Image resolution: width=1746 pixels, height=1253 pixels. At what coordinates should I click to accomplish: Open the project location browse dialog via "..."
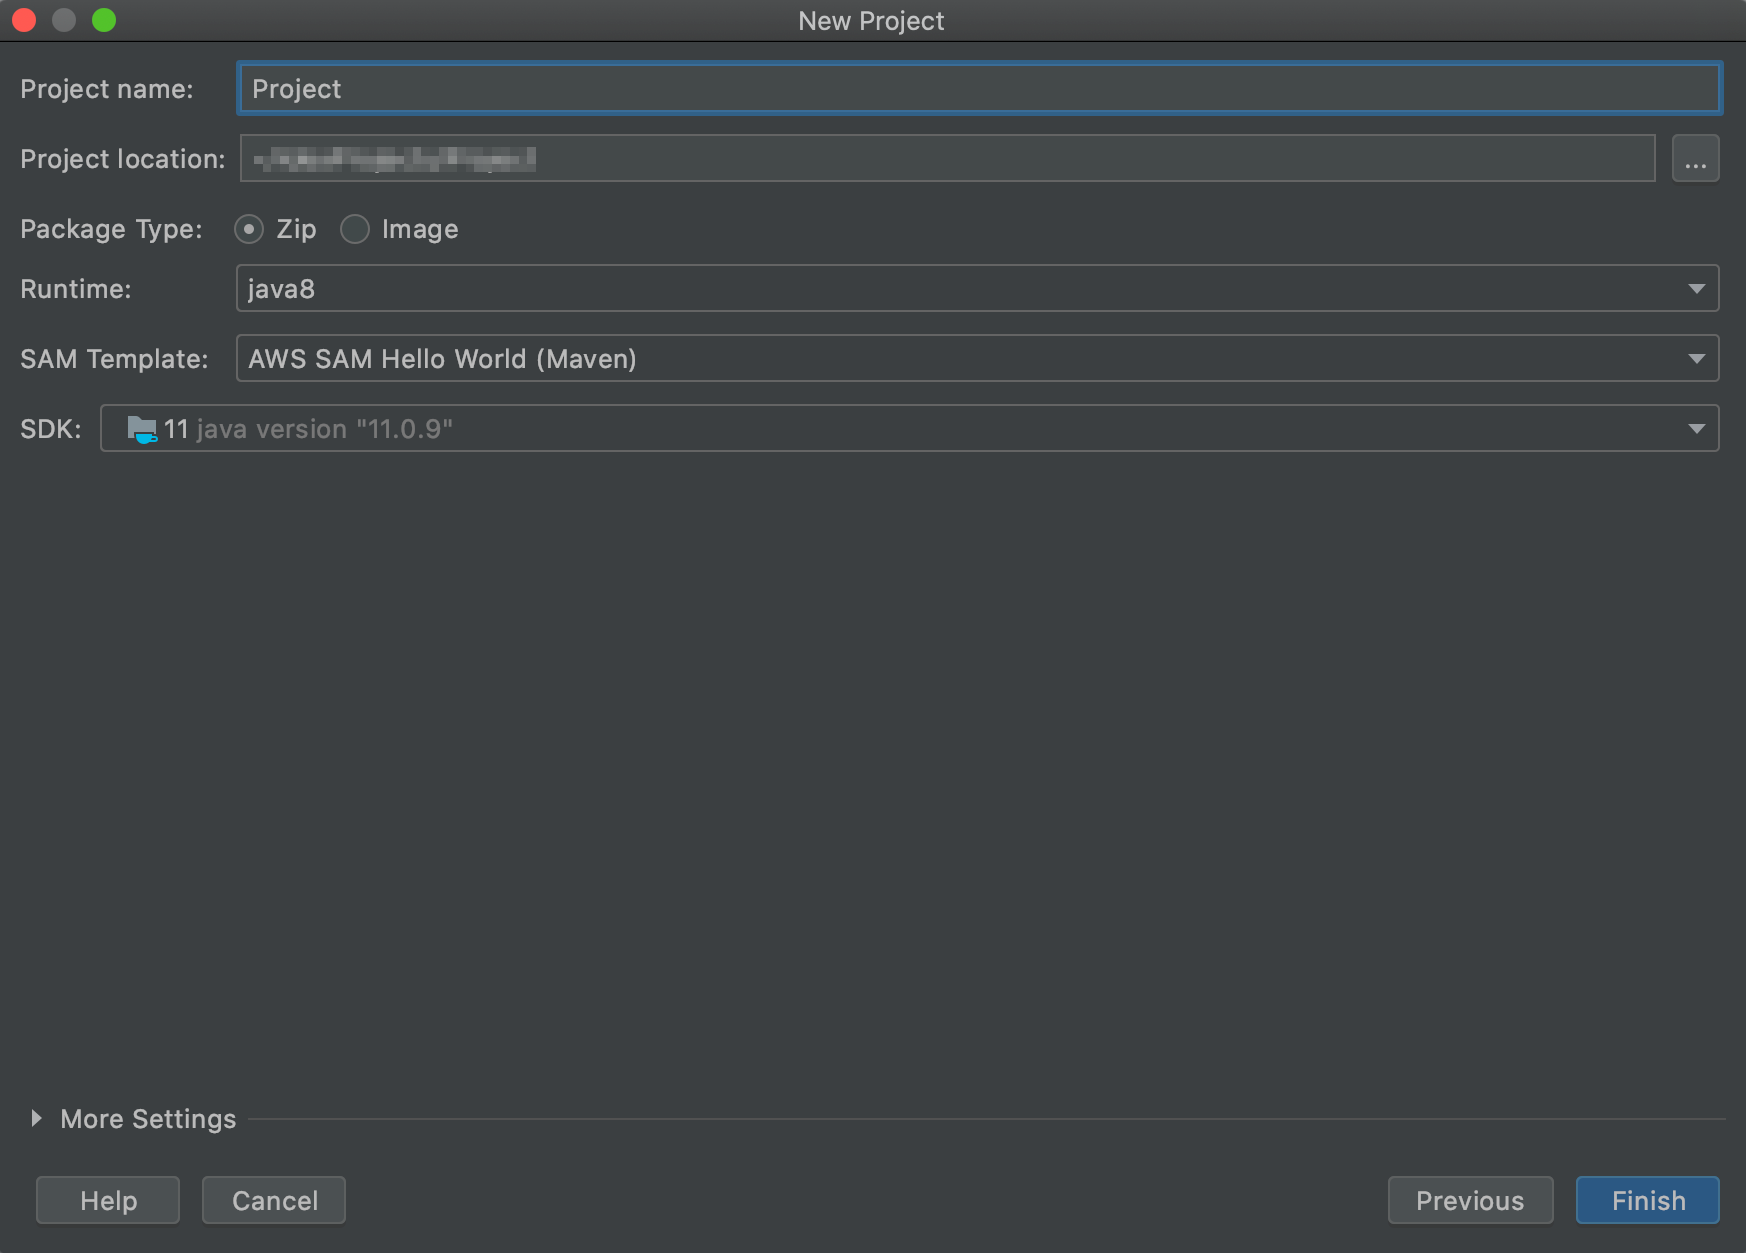pos(1695,158)
